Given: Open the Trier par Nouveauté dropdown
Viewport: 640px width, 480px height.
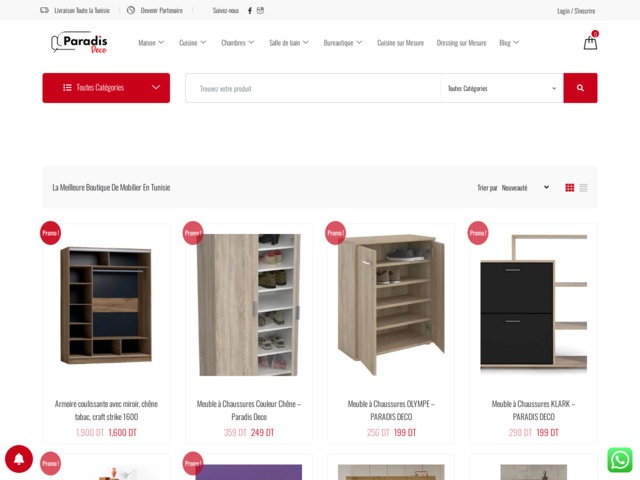Looking at the screenshot, I should click(525, 188).
